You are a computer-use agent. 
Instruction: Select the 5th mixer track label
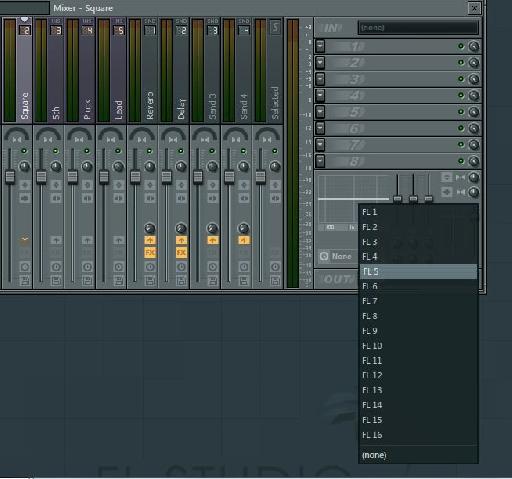56,113
